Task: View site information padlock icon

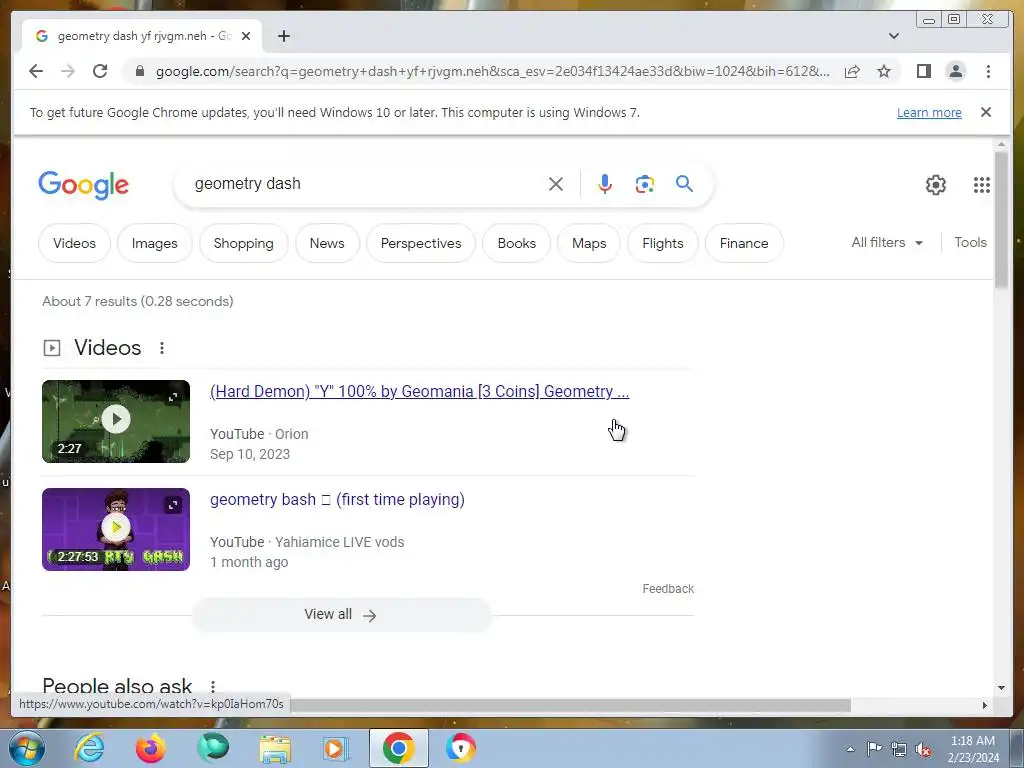Action: click(x=139, y=71)
